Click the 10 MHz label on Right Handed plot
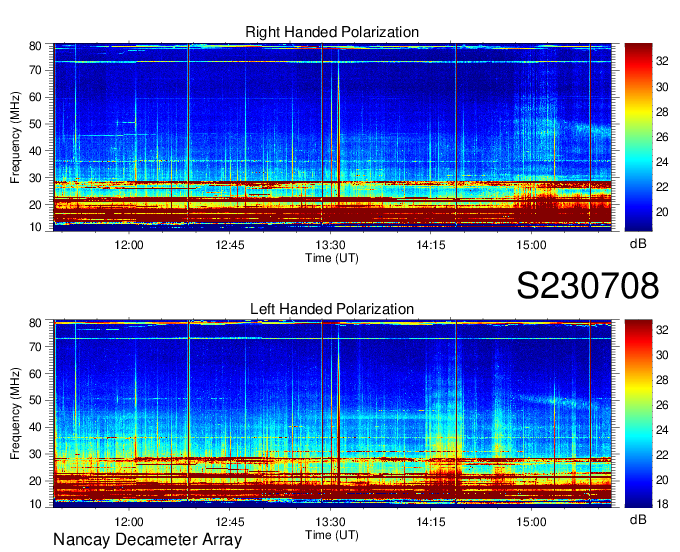 tap(35, 227)
